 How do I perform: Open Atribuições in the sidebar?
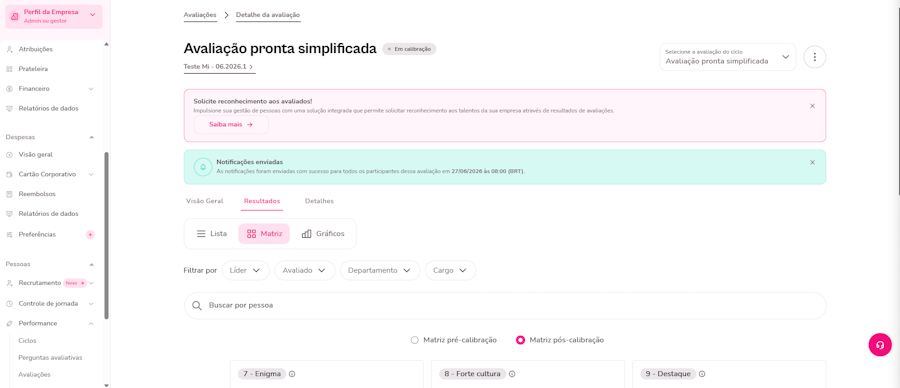click(x=36, y=49)
